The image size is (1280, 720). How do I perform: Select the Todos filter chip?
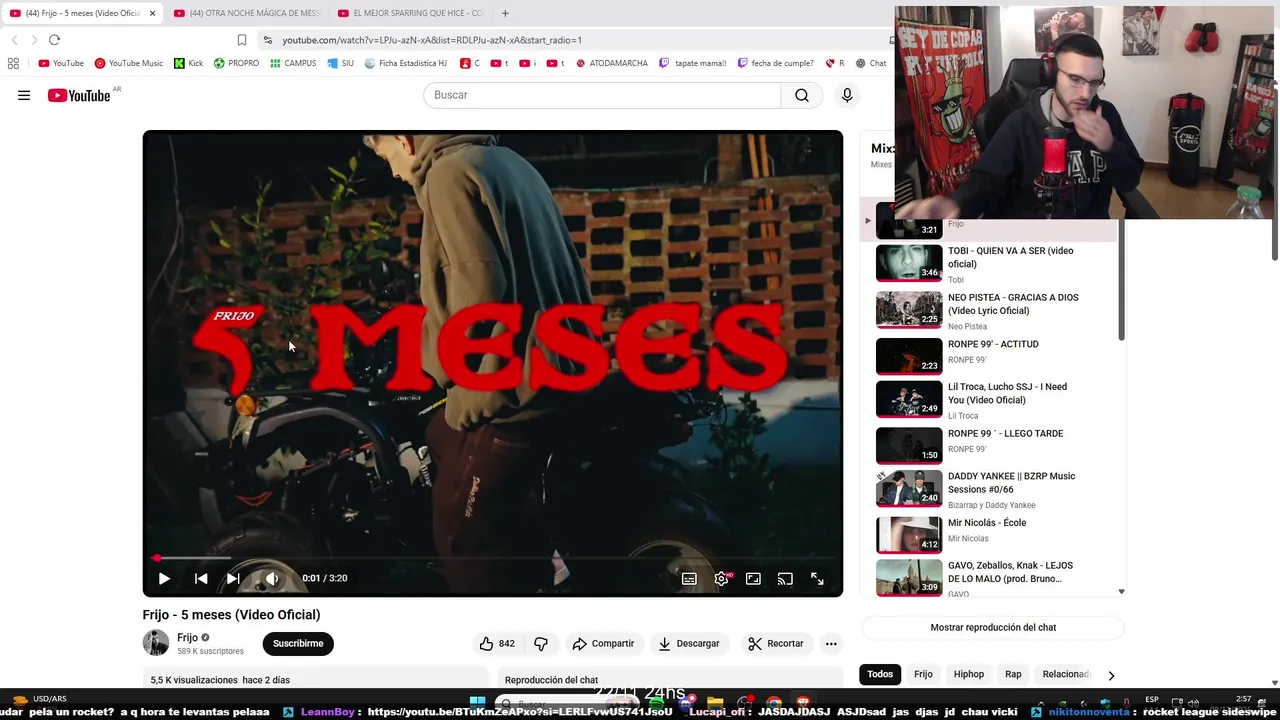click(880, 674)
